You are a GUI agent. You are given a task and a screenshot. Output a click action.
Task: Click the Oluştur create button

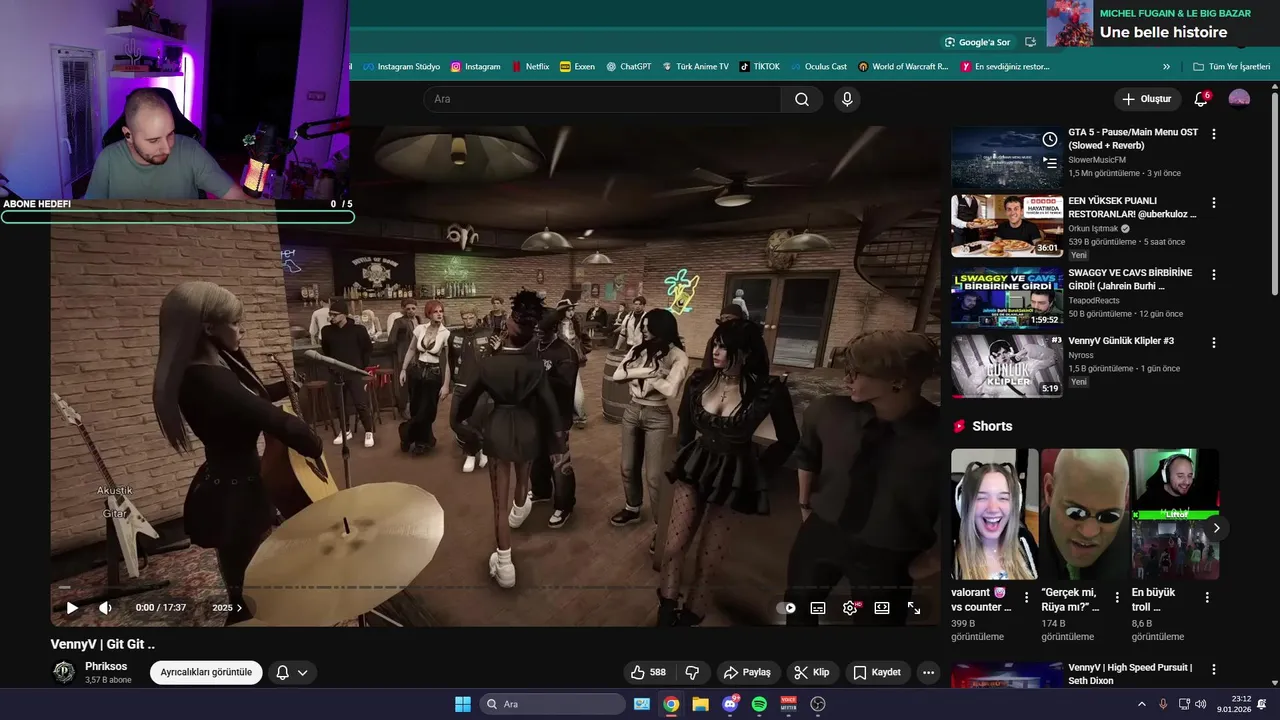[1146, 99]
